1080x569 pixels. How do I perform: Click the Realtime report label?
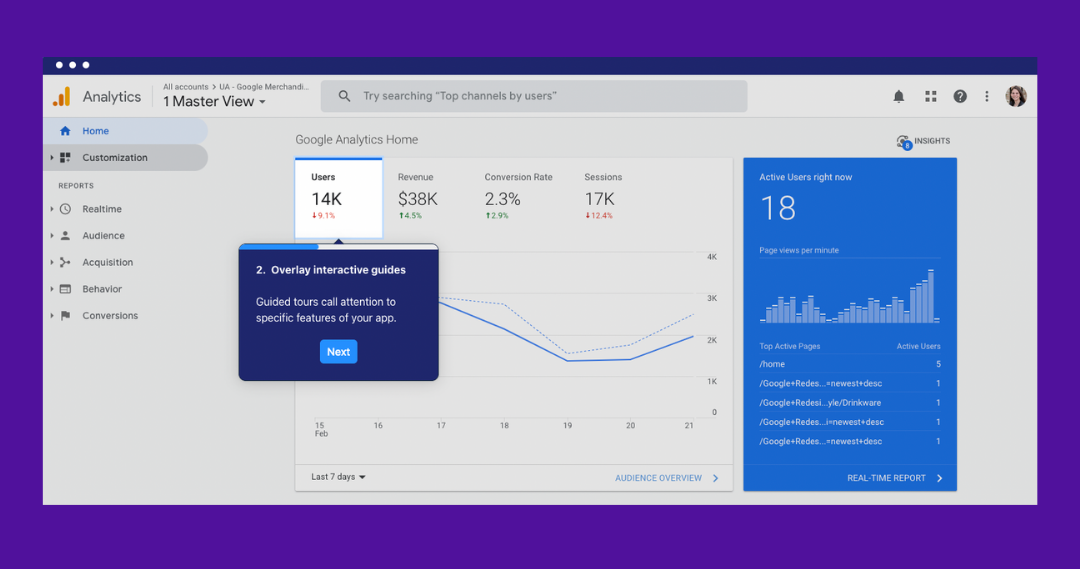pos(102,209)
